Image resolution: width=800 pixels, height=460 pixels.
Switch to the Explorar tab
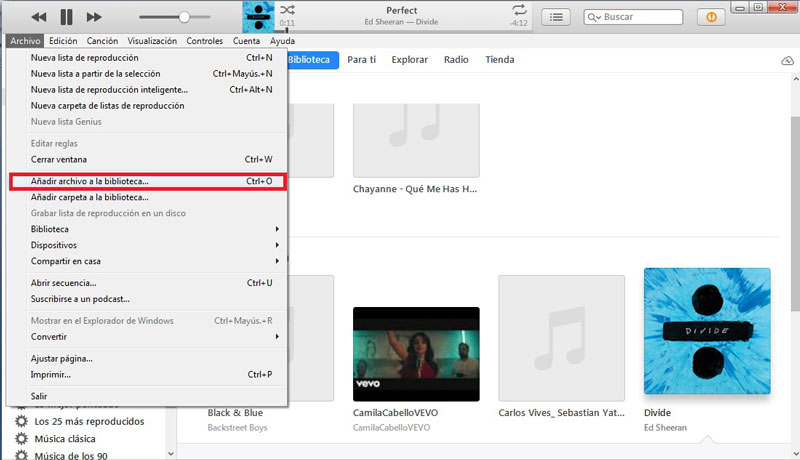[410, 60]
